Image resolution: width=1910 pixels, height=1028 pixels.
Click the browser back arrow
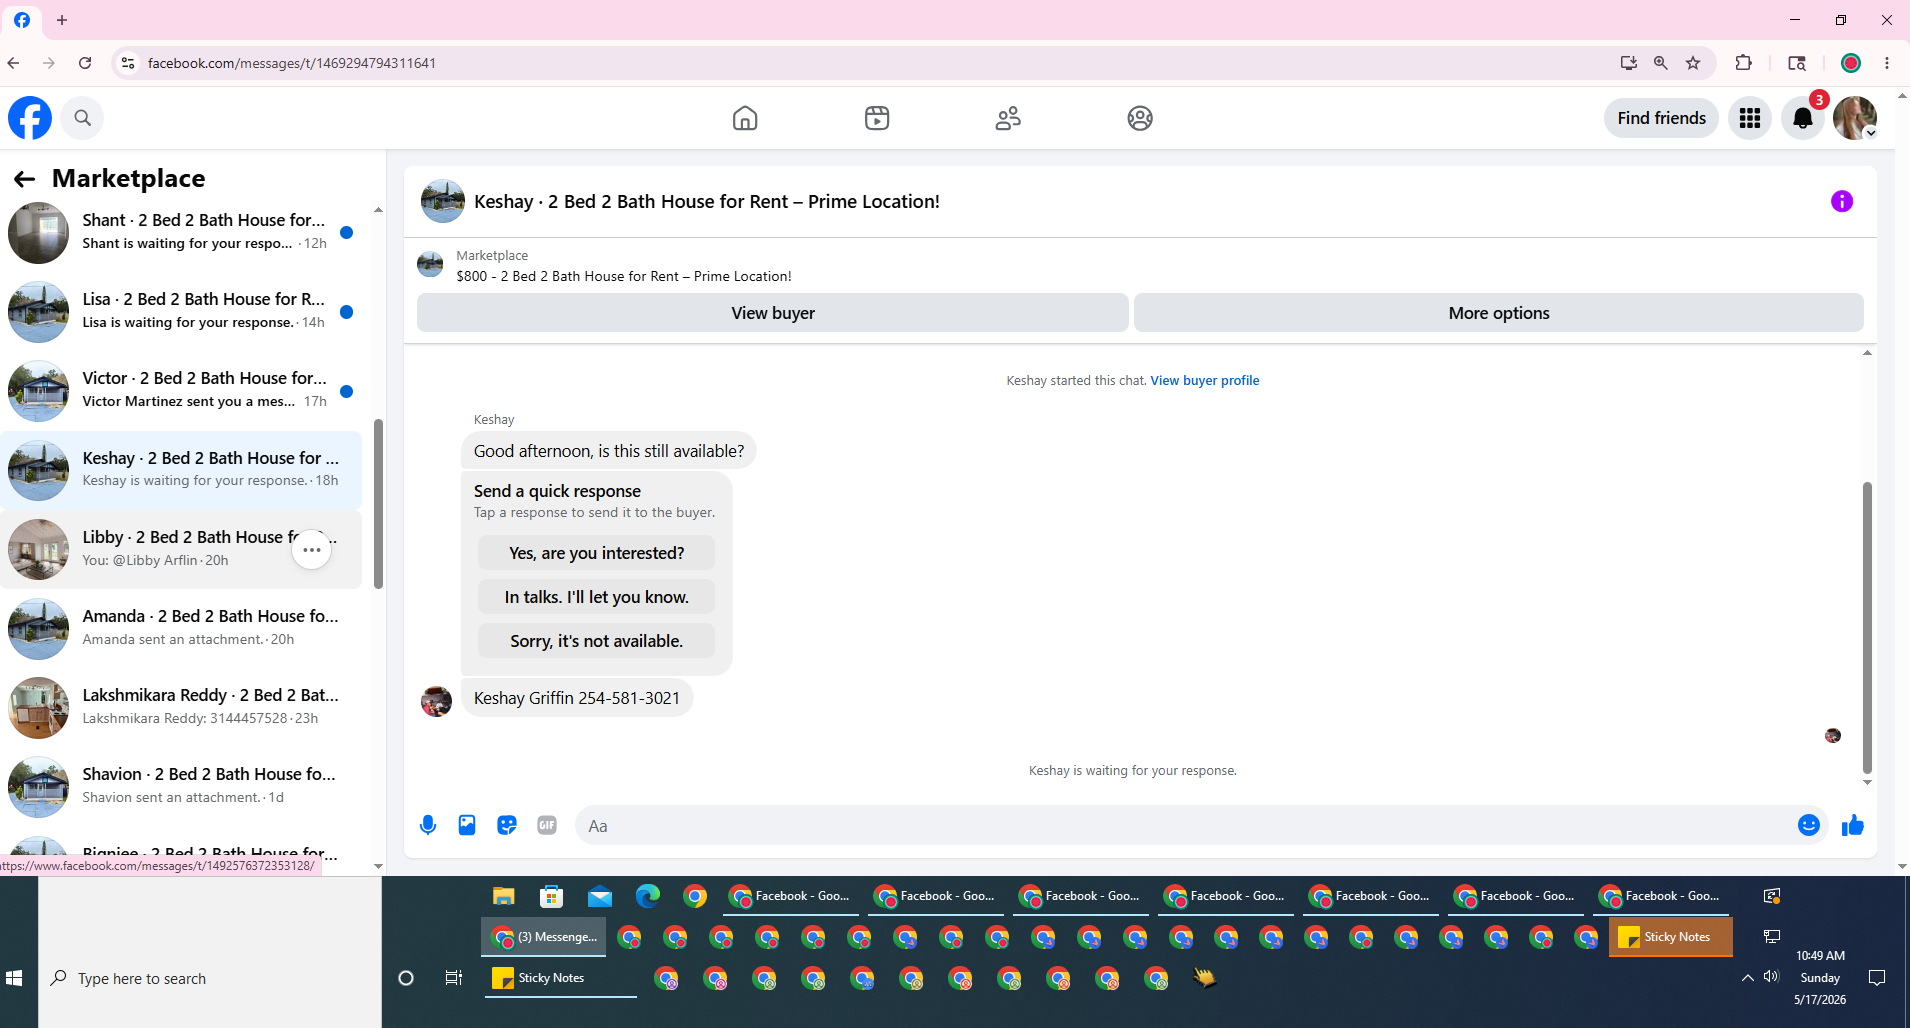pyautogui.click(x=14, y=63)
